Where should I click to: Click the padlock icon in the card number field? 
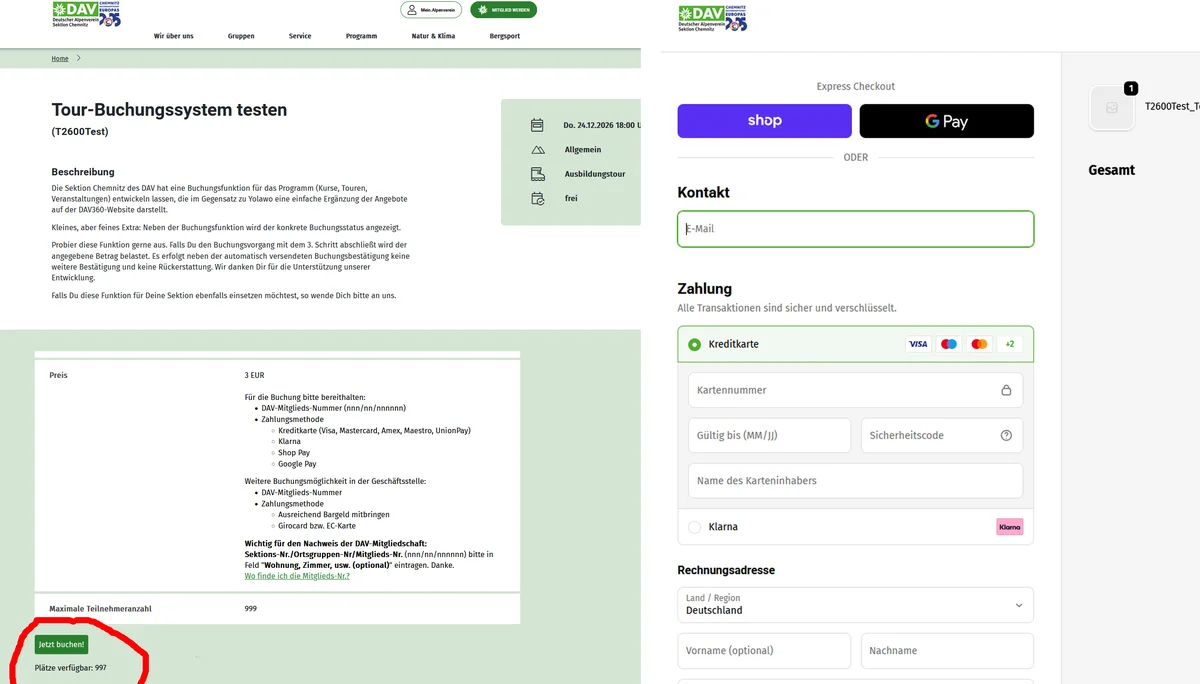1006,390
